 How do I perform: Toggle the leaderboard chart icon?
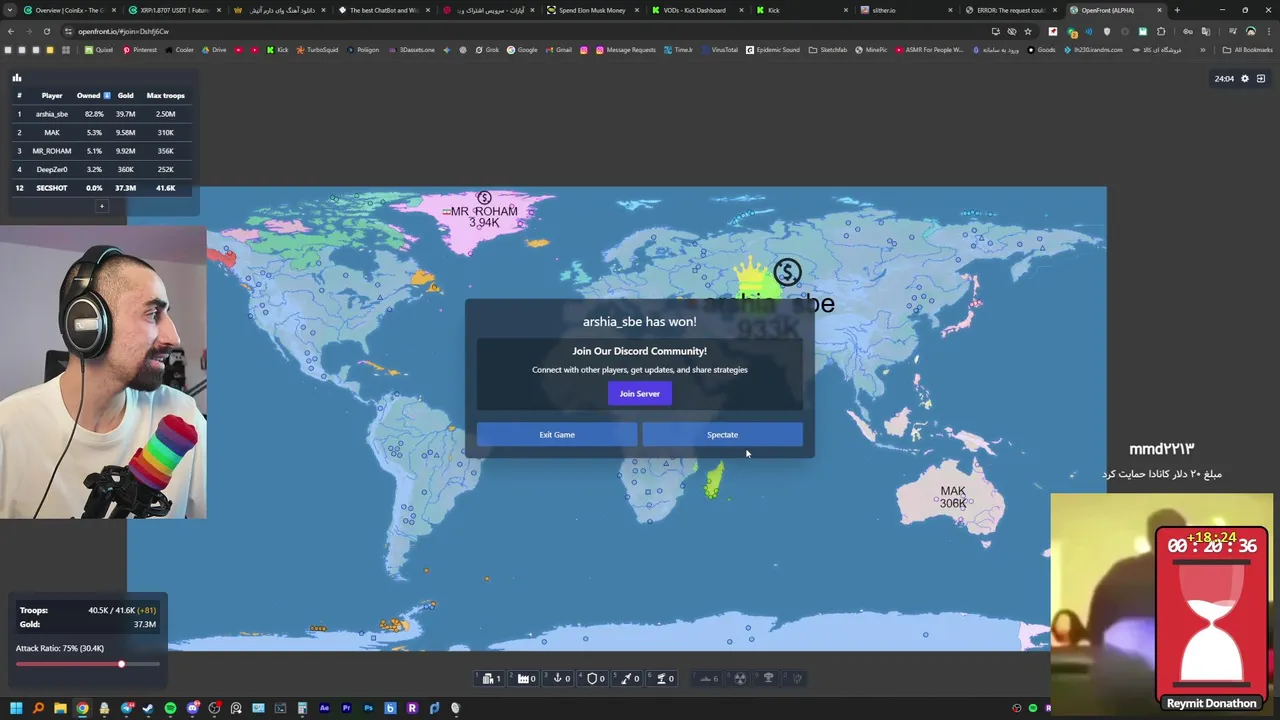17,78
